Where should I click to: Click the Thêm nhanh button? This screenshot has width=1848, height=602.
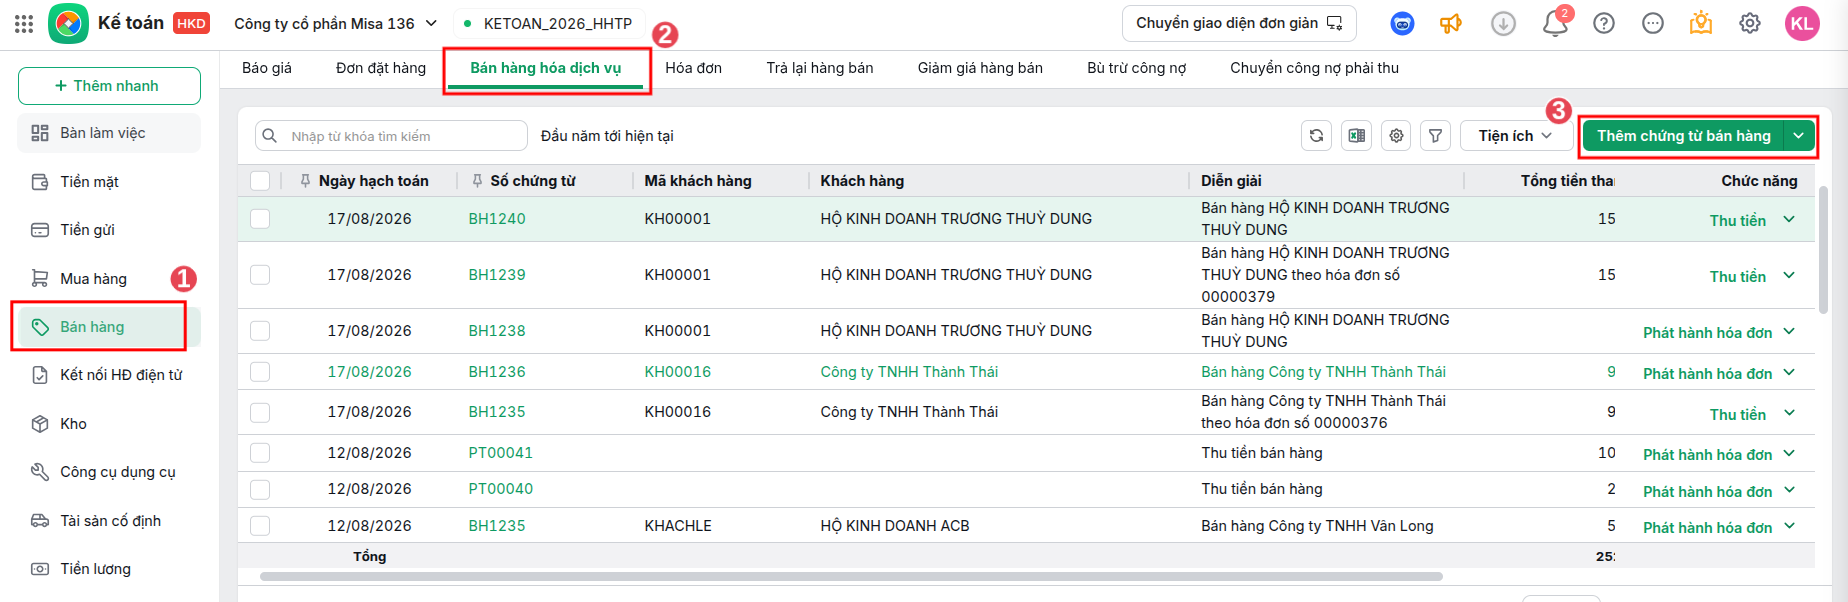tap(109, 86)
